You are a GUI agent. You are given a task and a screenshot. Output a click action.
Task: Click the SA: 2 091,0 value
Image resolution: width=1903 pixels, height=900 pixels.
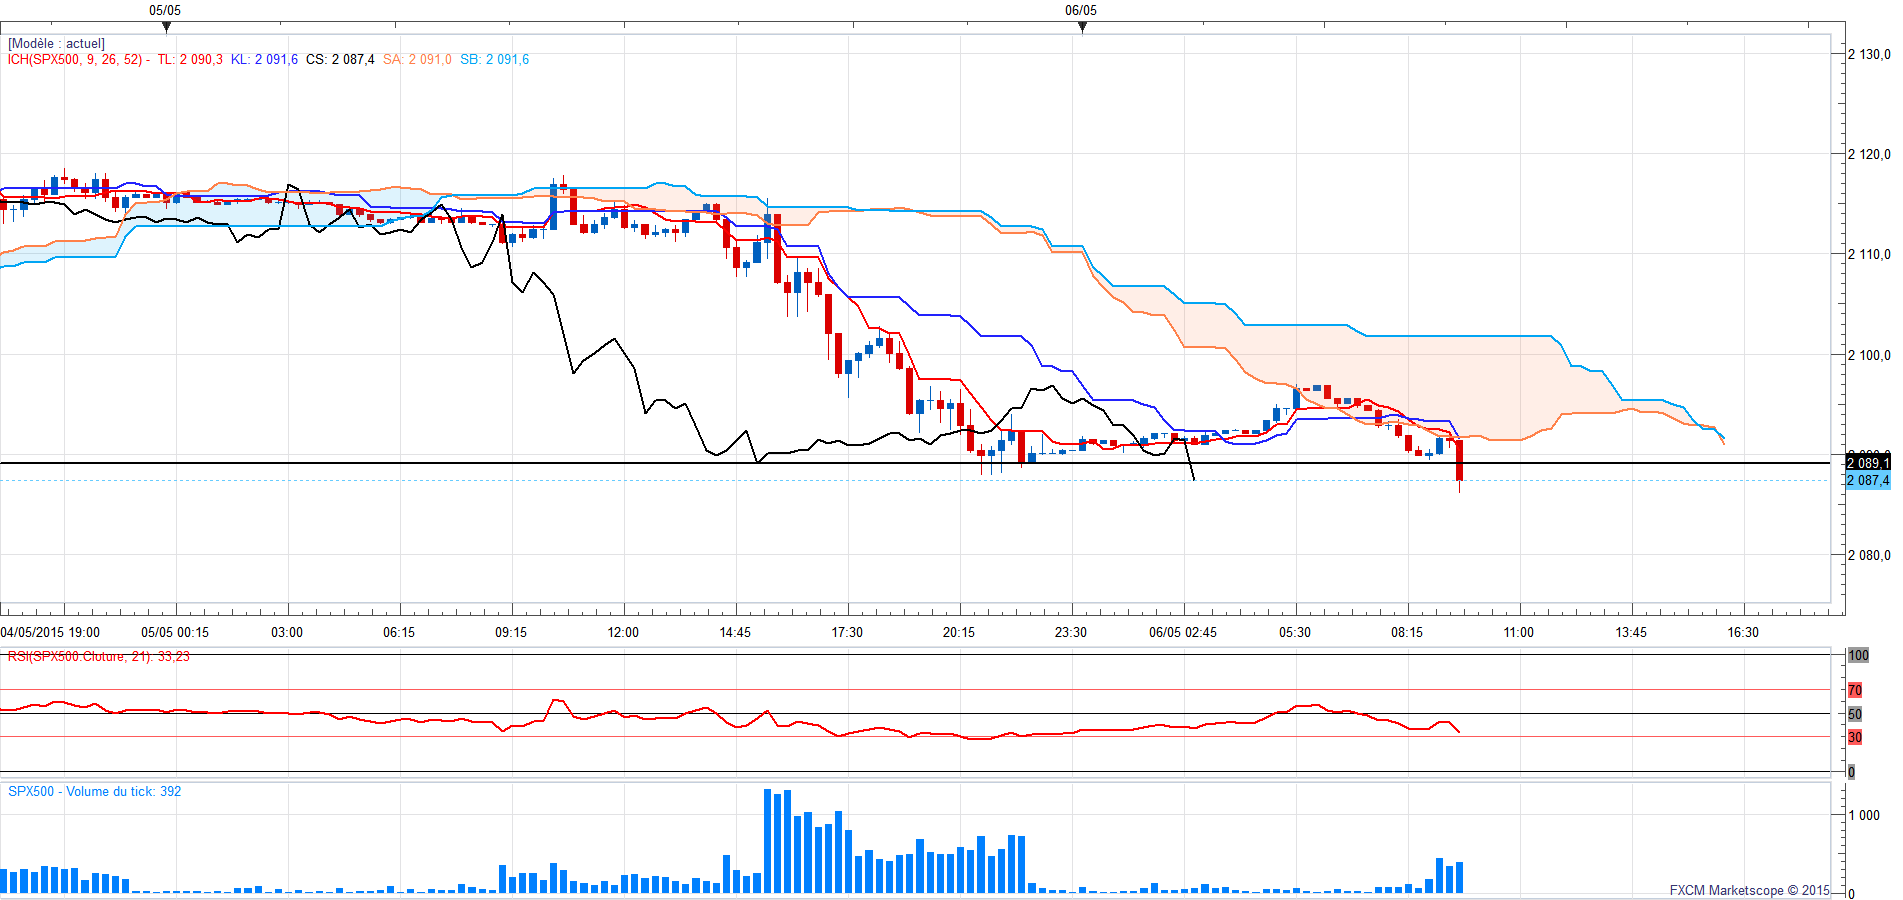(x=417, y=60)
